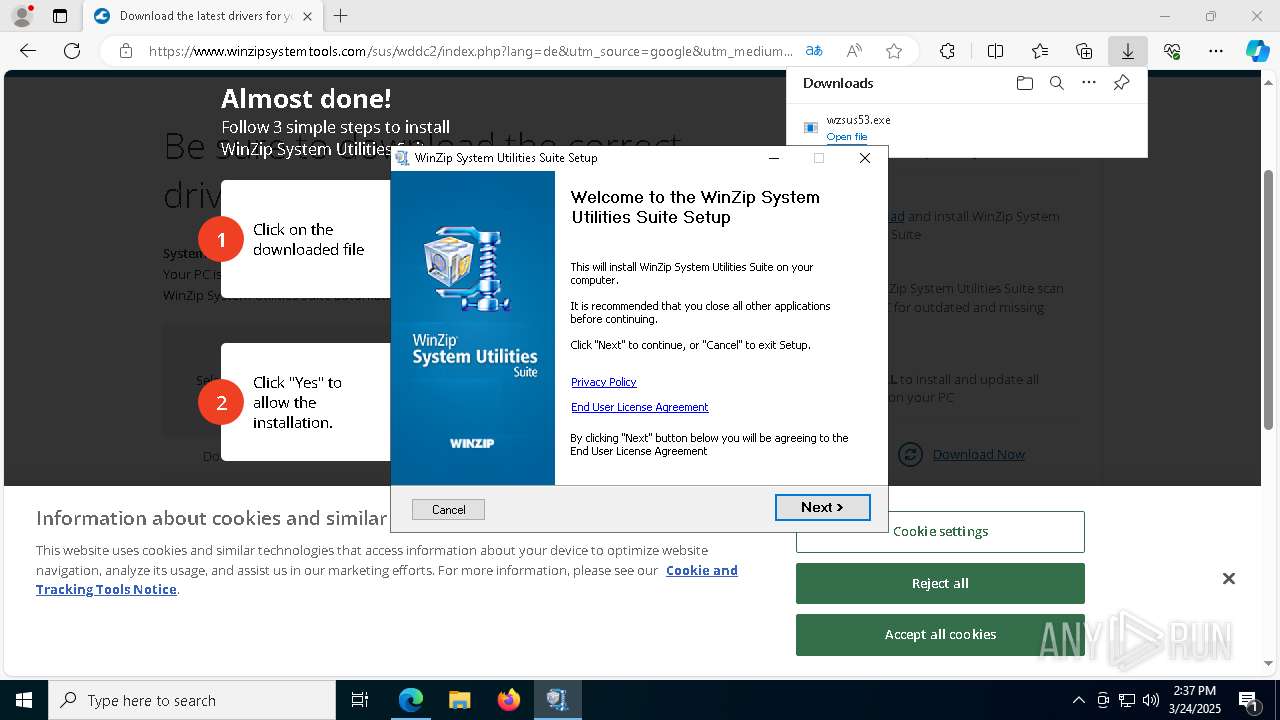Close the browser tab

307,16
